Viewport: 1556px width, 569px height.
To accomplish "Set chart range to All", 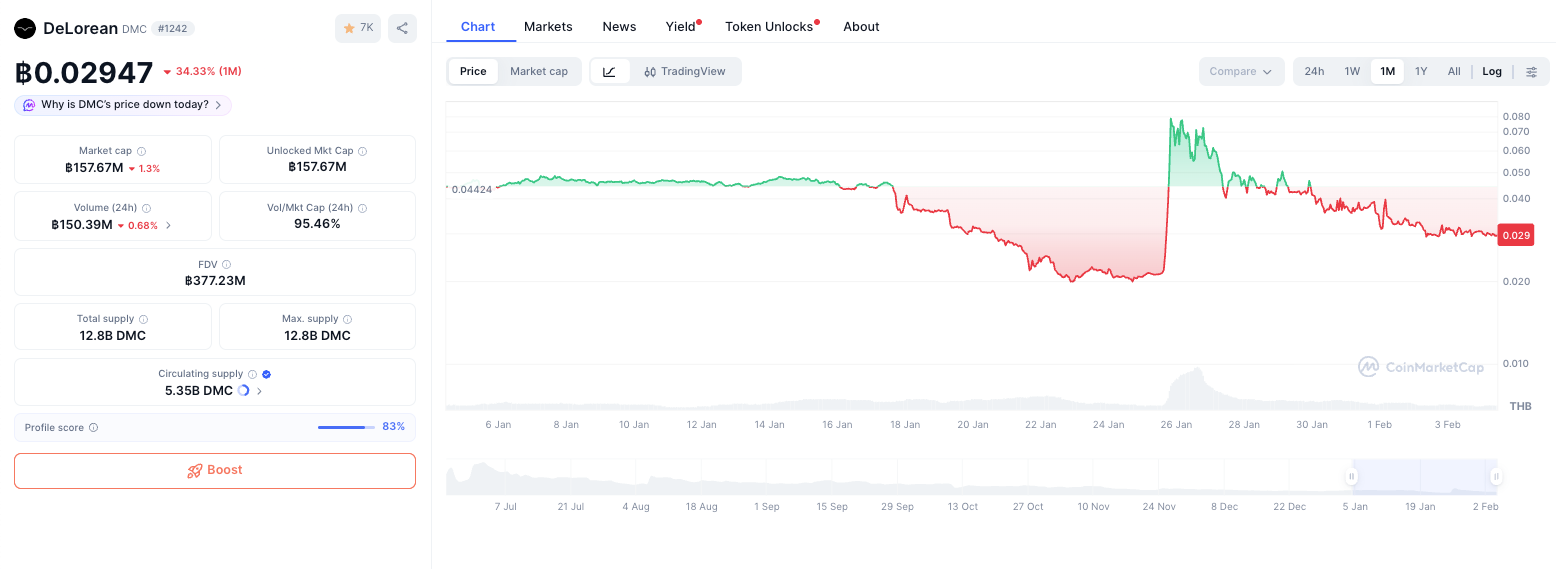I will coord(1454,71).
